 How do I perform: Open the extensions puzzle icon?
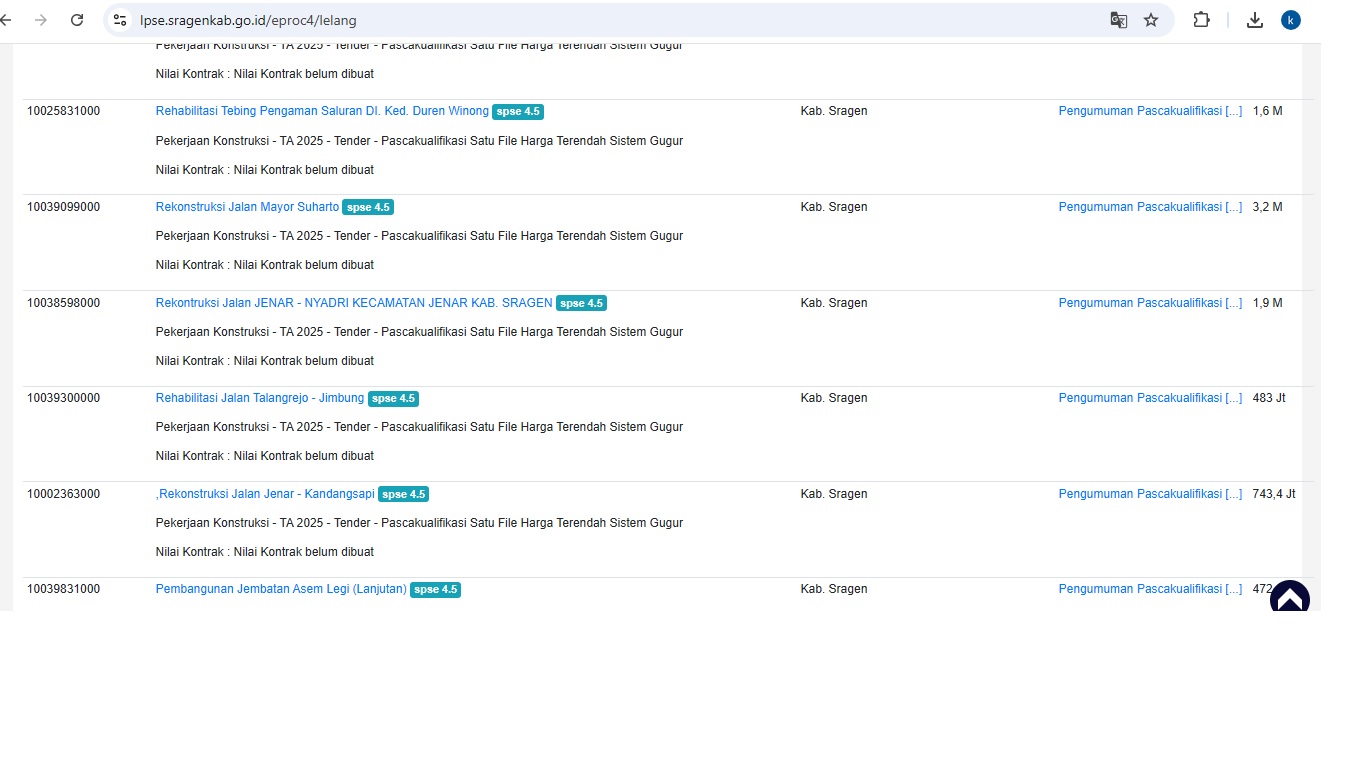pos(1202,20)
